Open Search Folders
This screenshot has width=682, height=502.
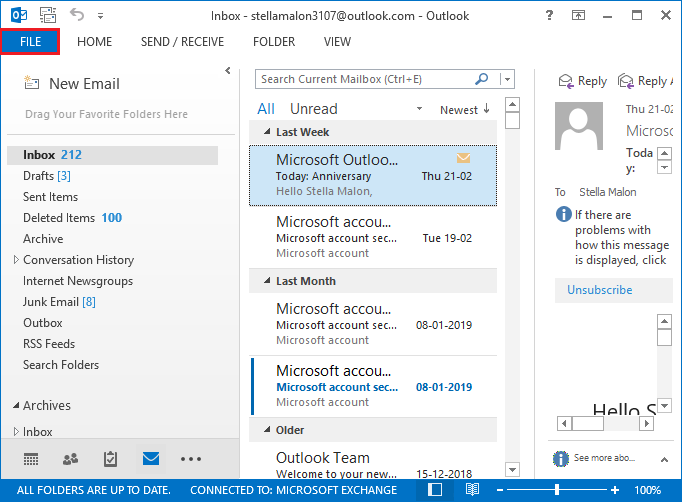(x=61, y=365)
